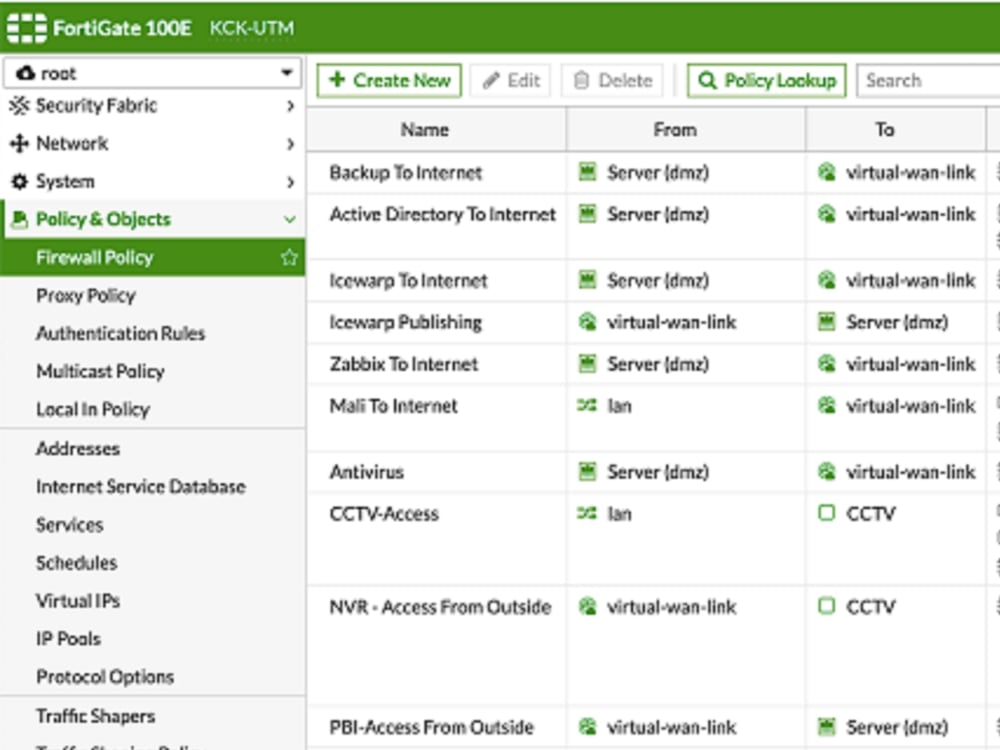Click Server (dmz) icon in PBI-Access row
Image resolution: width=1000 pixels, height=750 pixels.
[x=827, y=726]
